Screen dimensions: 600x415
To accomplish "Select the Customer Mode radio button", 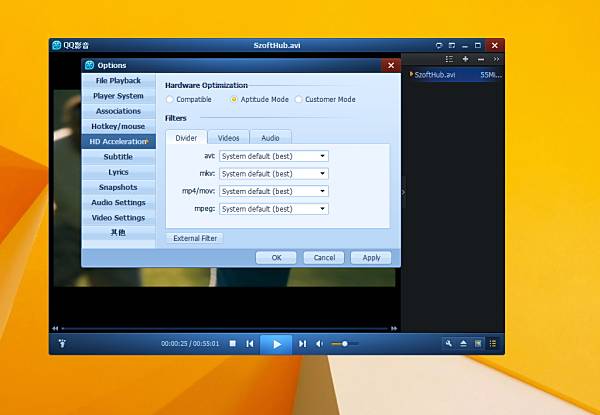I will (x=298, y=99).
